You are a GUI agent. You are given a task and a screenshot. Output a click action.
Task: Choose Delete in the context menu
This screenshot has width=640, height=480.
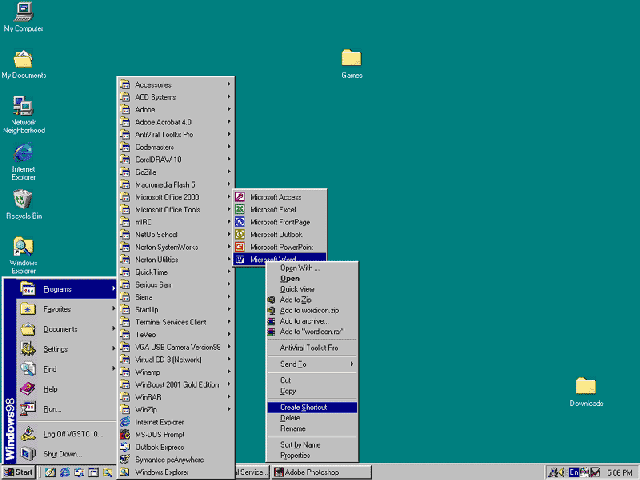[312, 418]
